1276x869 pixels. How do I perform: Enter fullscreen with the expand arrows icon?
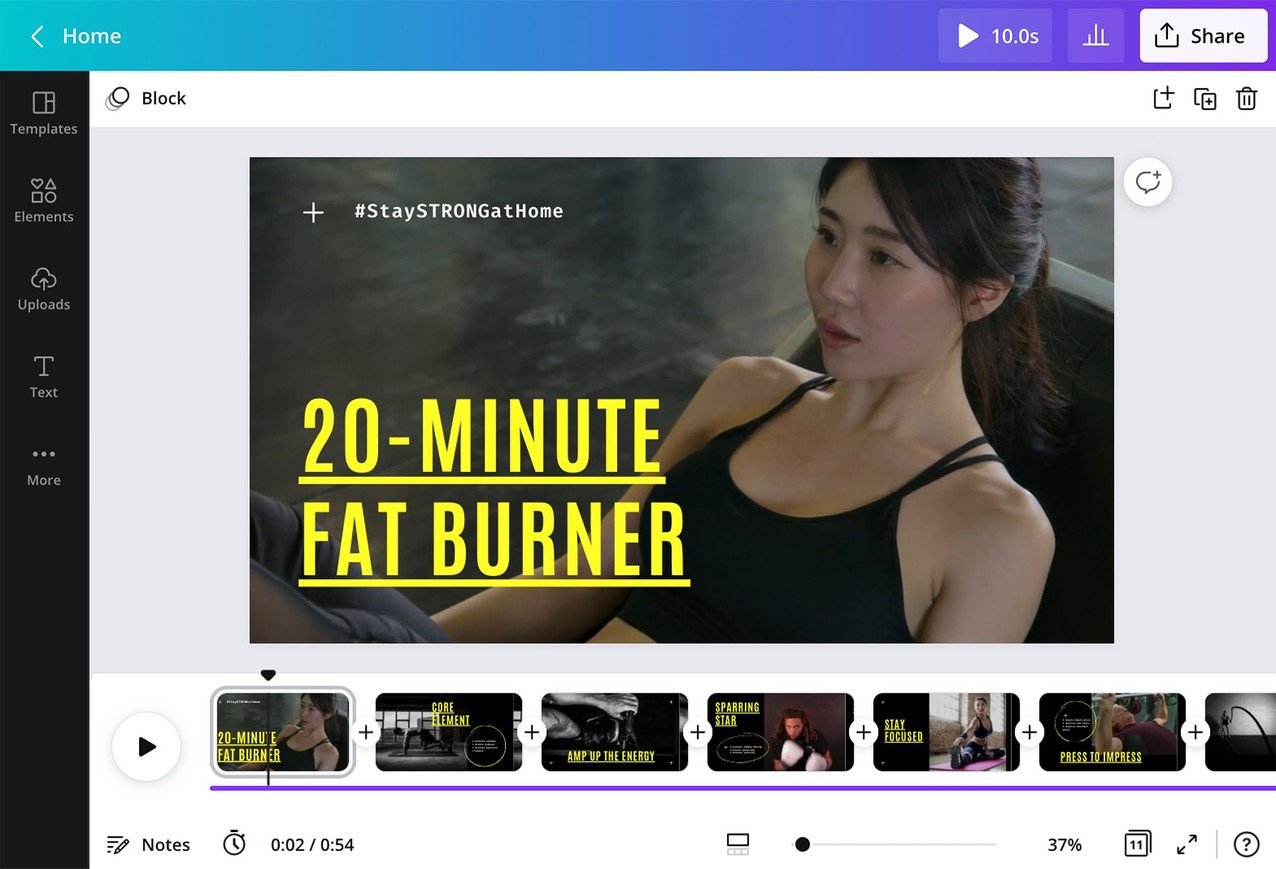1187,845
